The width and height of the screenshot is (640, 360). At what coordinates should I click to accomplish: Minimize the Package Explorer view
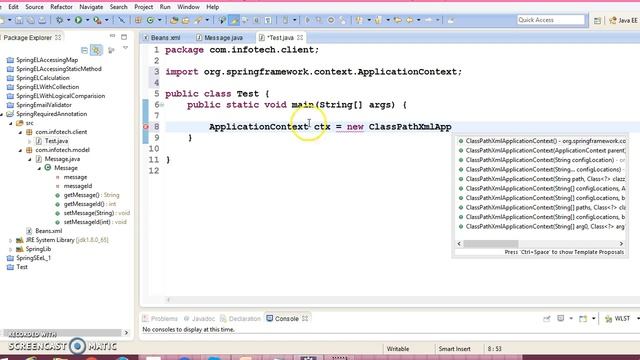pos(112,37)
